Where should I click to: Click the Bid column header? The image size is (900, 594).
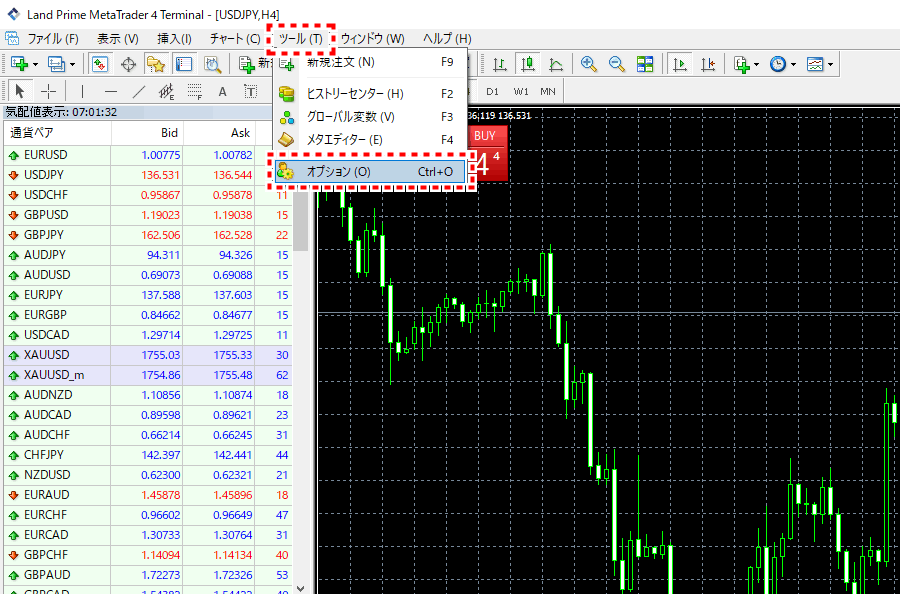point(147,133)
